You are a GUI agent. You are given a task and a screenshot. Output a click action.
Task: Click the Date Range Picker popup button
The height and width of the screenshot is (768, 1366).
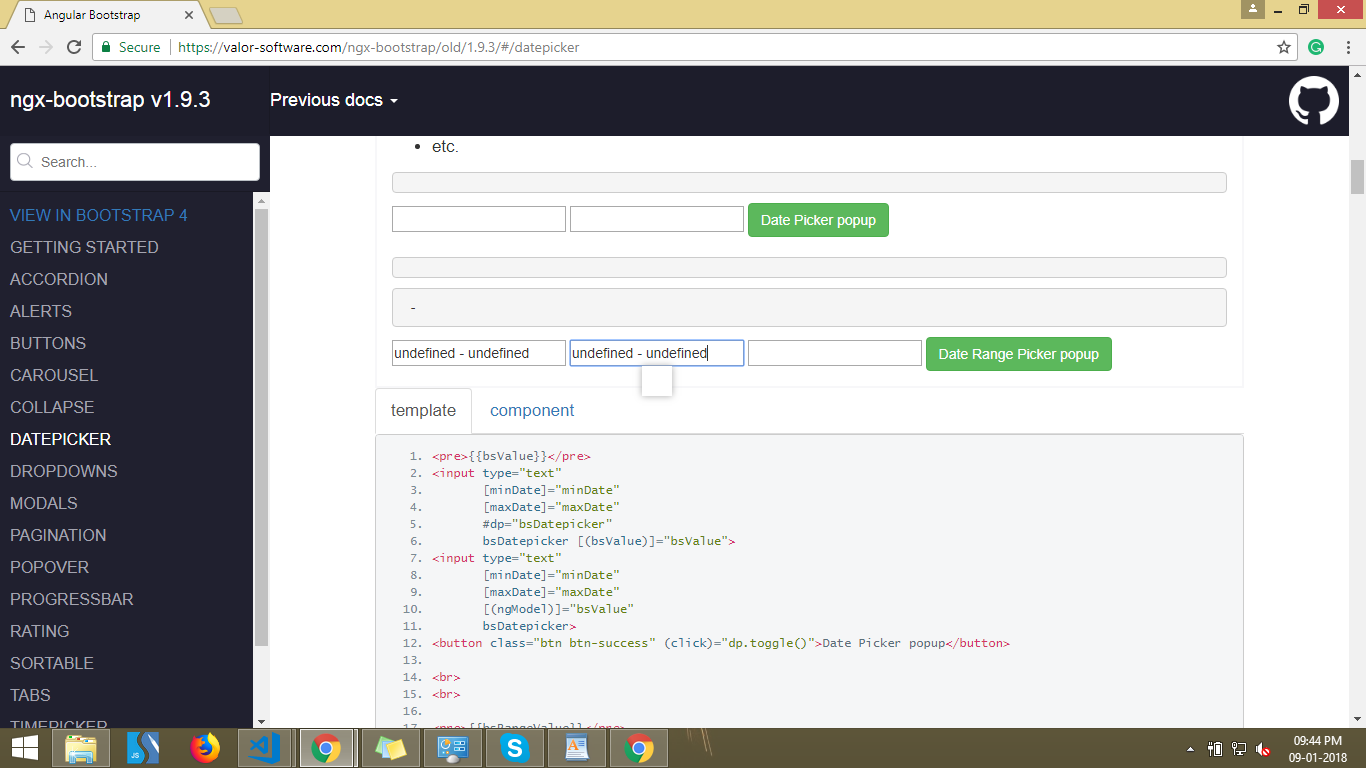click(1018, 353)
